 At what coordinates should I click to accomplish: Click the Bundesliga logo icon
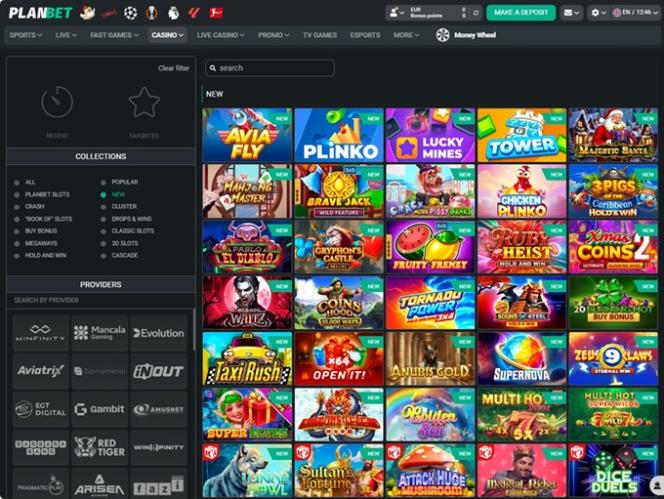[216, 13]
